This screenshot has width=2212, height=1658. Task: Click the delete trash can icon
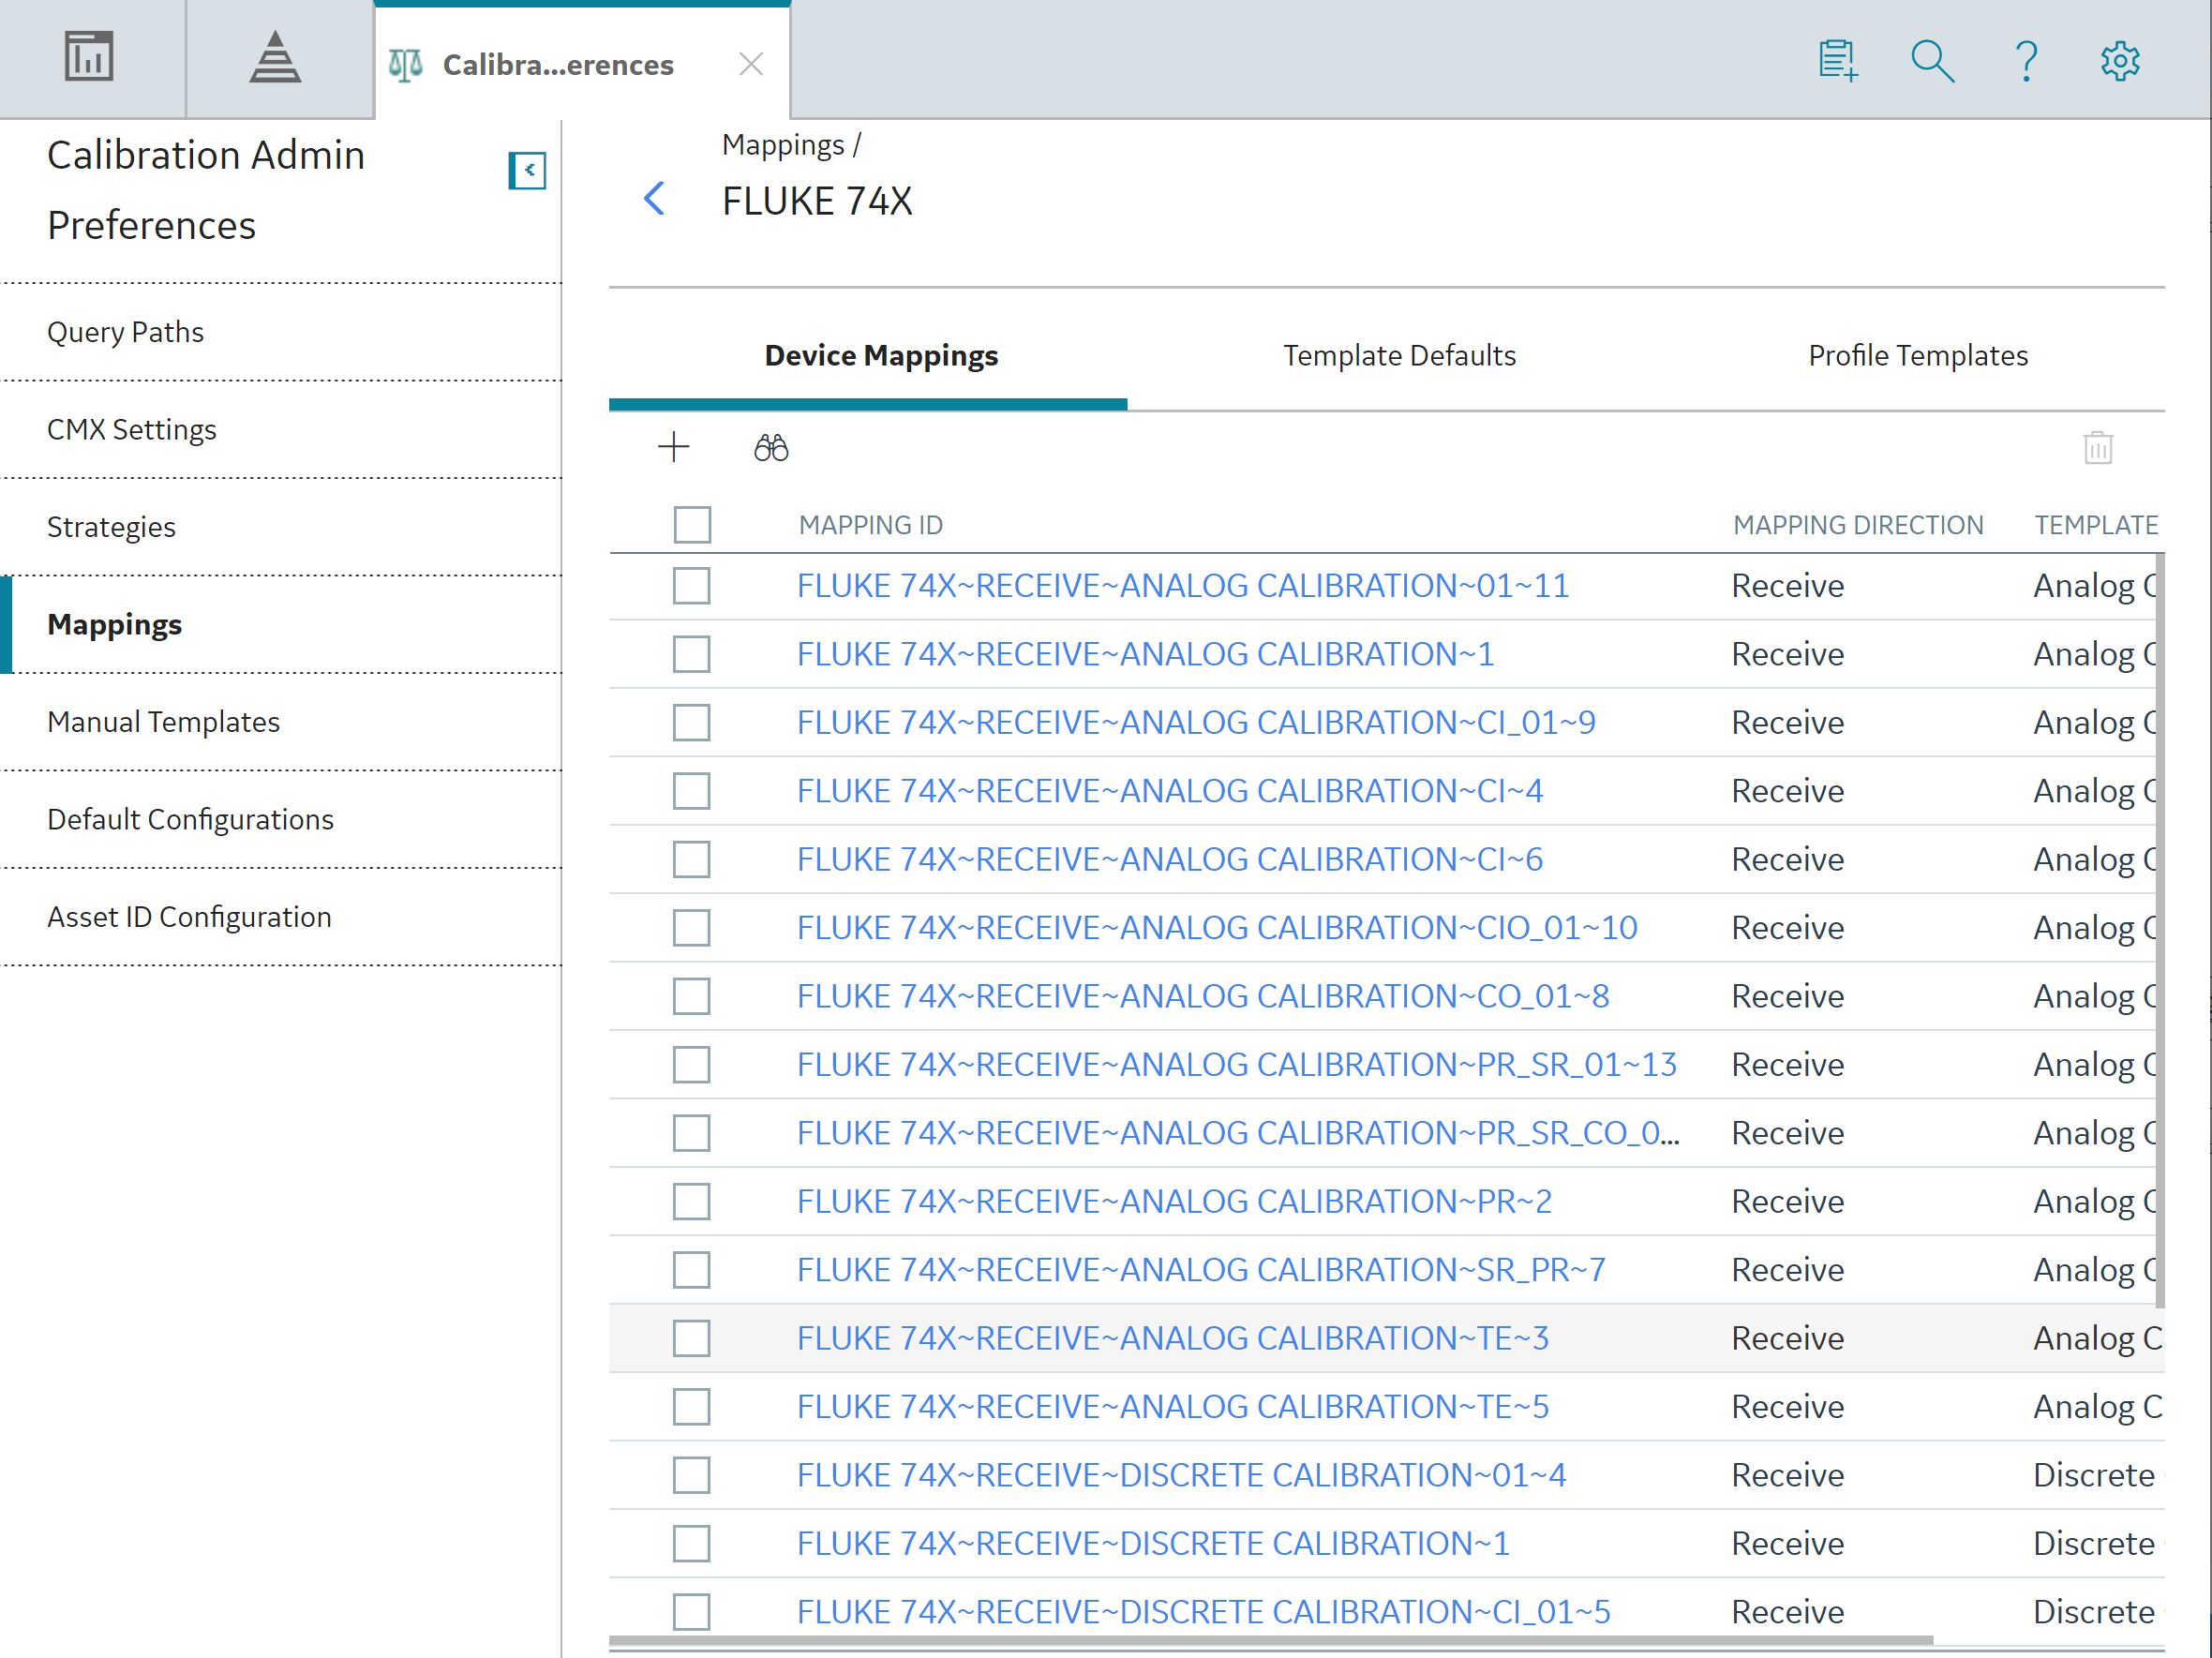click(2098, 447)
